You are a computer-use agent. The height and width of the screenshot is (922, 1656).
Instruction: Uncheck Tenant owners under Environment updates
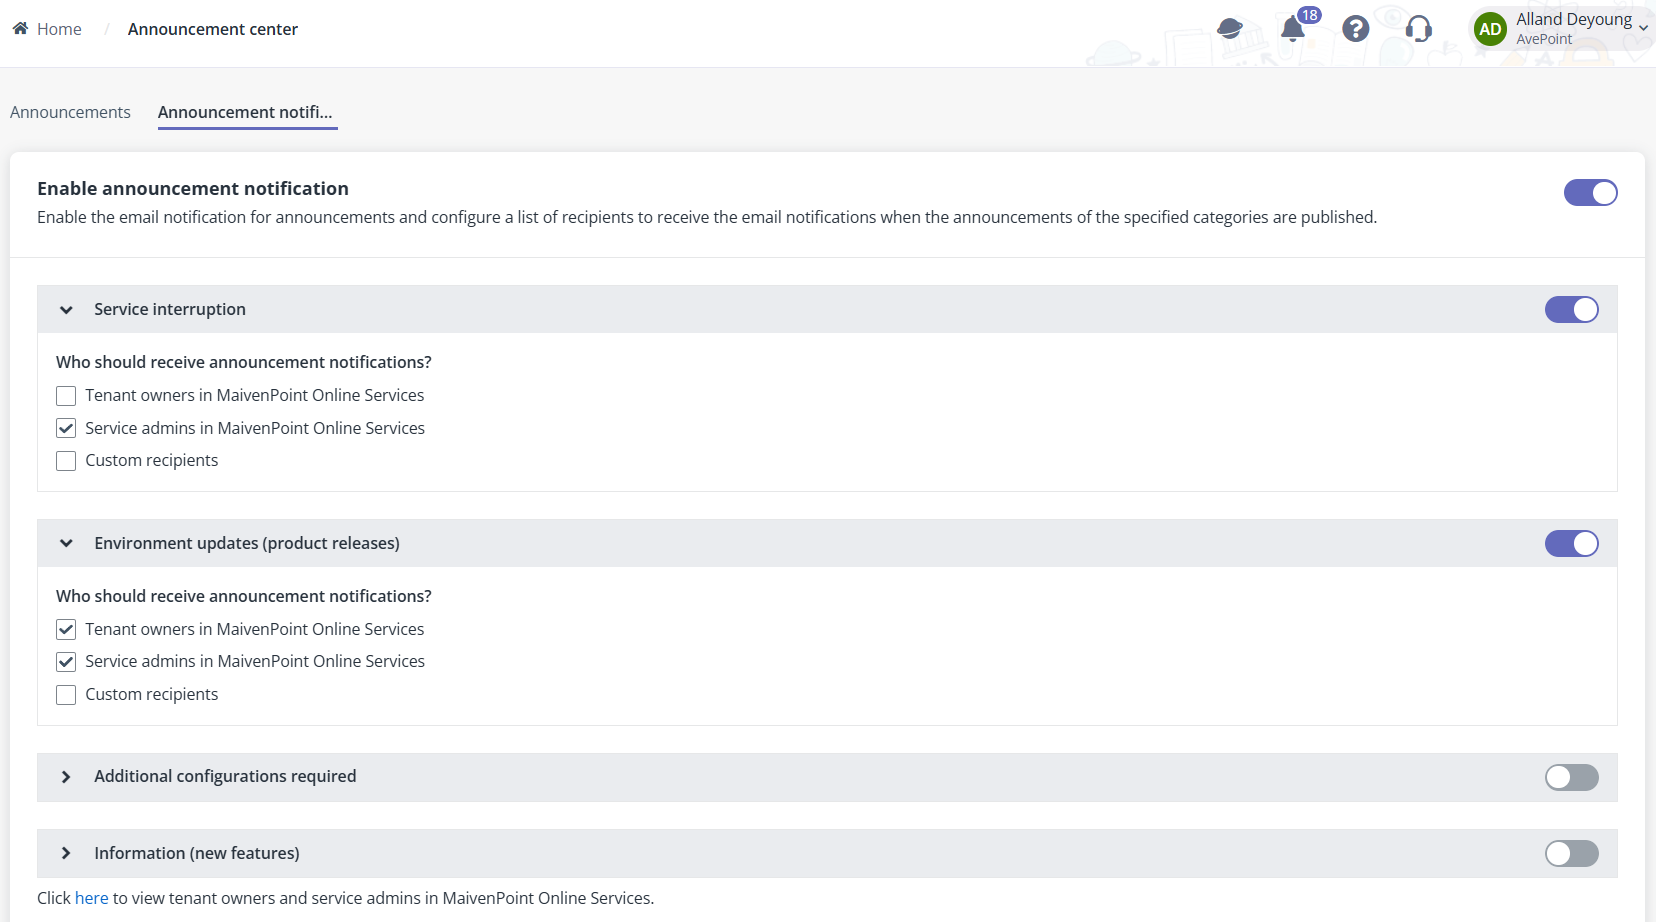[x=66, y=629]
